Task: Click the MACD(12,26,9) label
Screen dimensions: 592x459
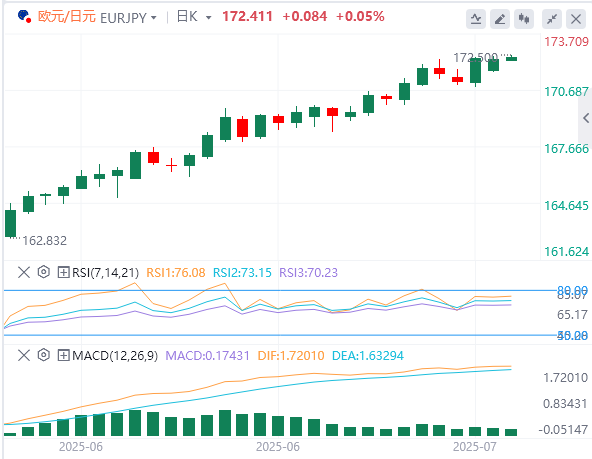Action: [115, 356]
